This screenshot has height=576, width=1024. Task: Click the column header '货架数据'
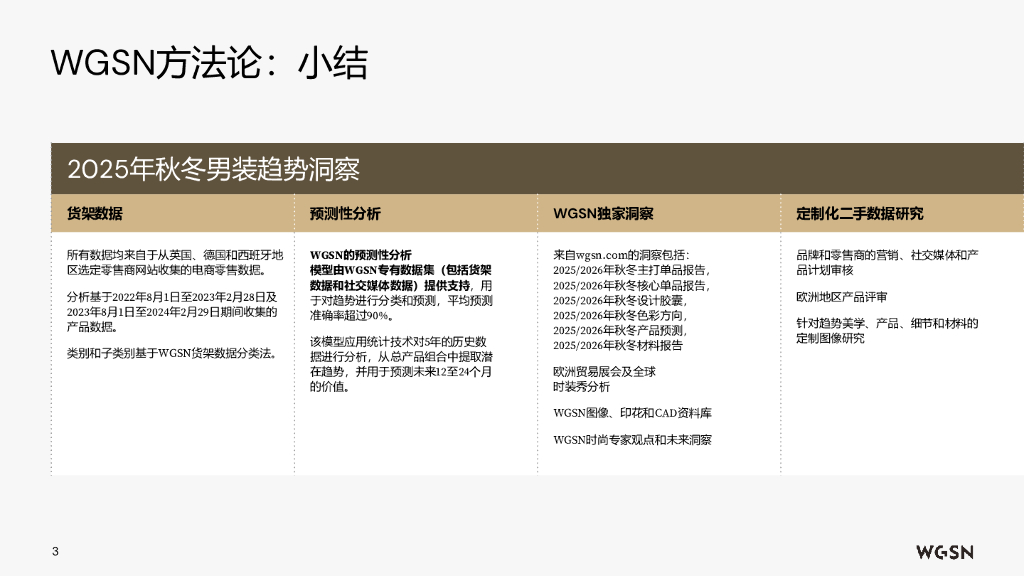coord(95,214)
